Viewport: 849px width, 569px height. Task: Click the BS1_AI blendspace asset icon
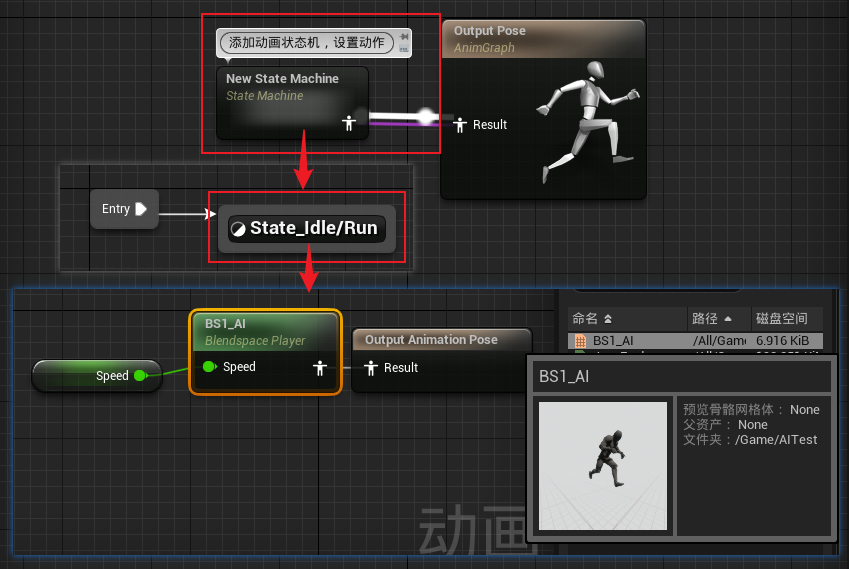click(580, 341)
